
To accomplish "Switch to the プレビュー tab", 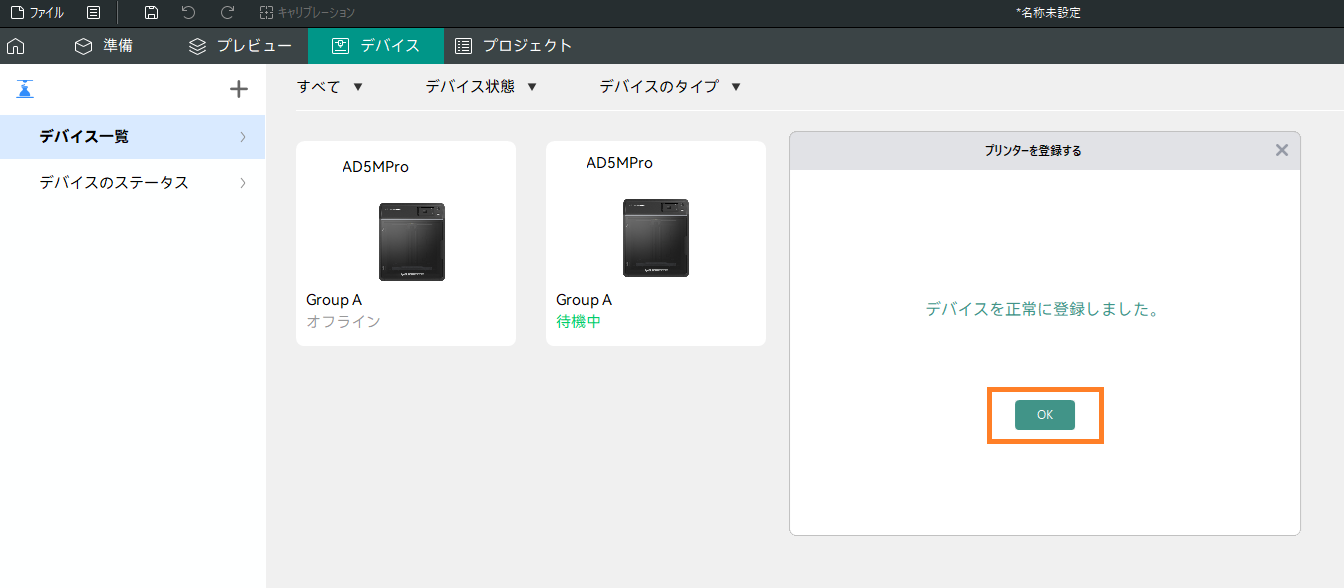I will [x=240, y=46].
